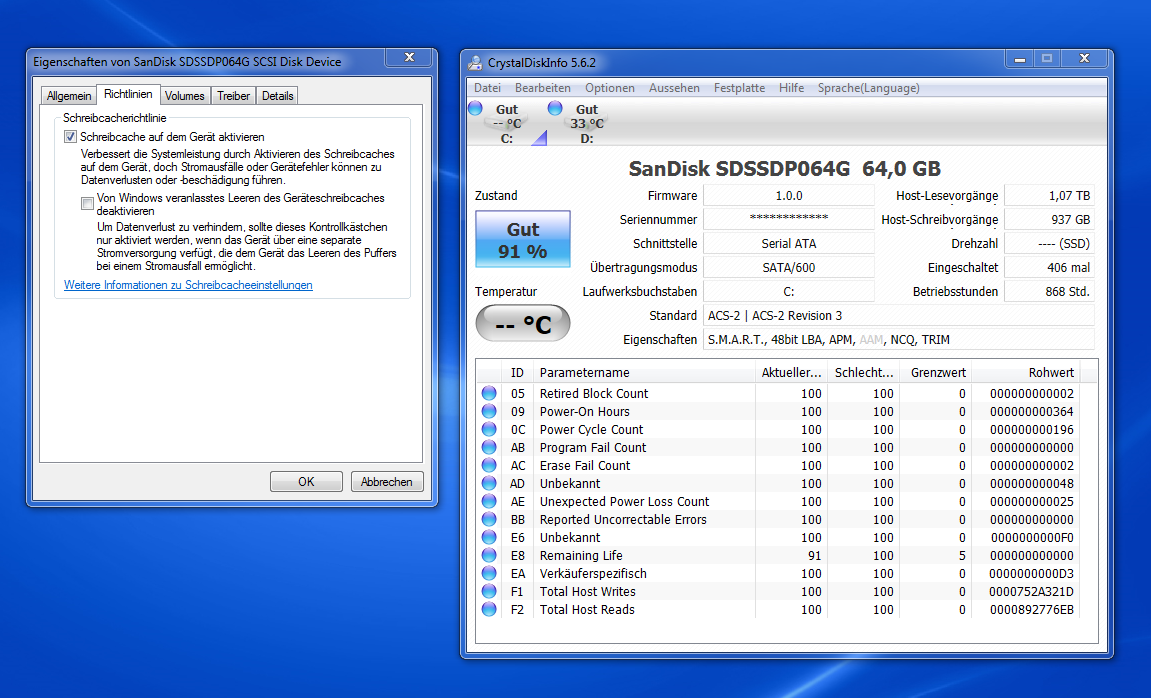Click the 'Gut 91 %' health status button
Screen dimensions: 1151x698
(x=523, y=239)
